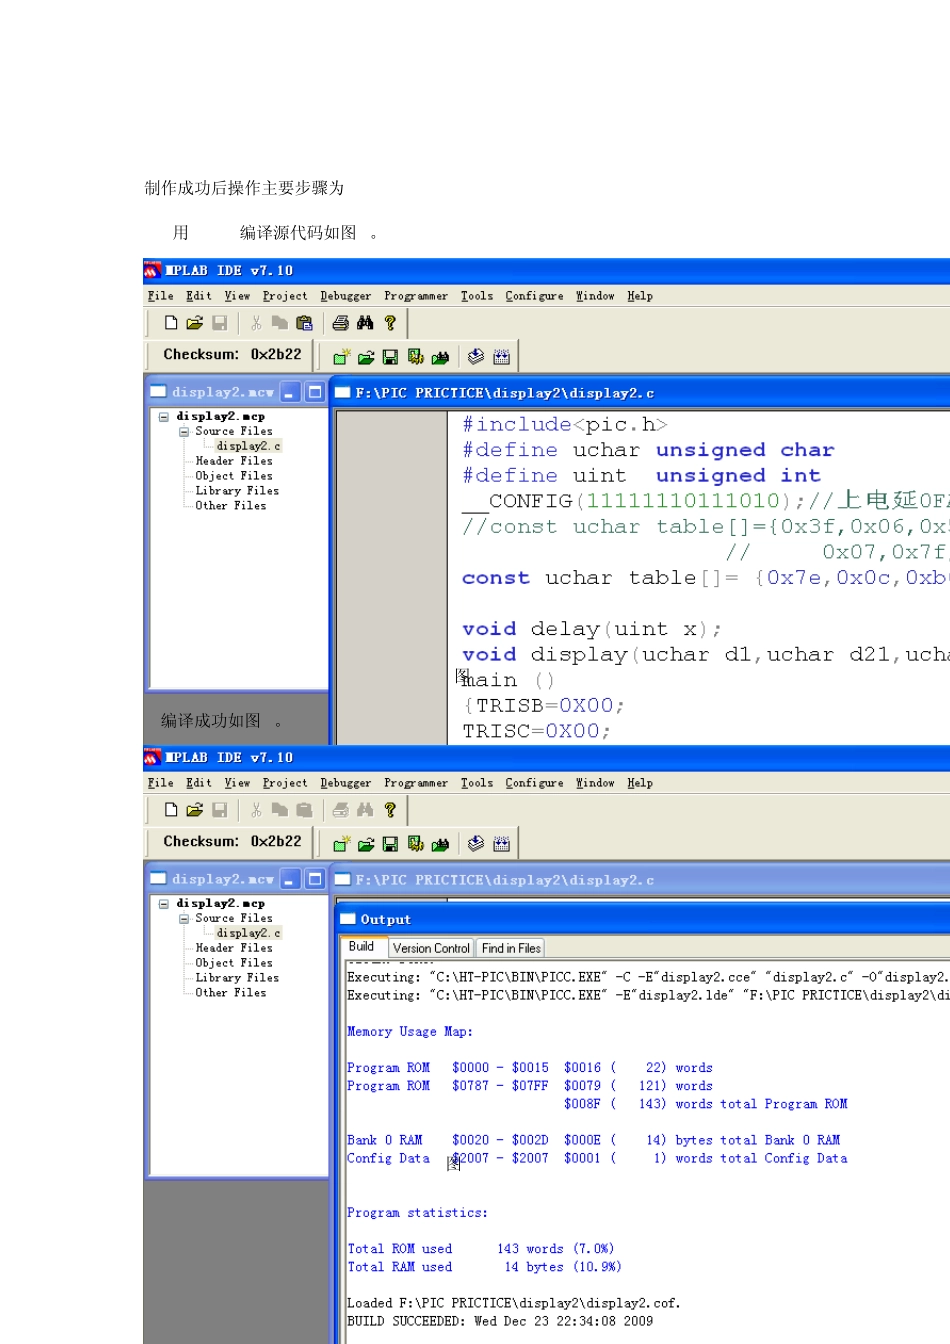Maximize display2.mcw panel in upper window
950x1344 pixels.
[x=315, y=392]
